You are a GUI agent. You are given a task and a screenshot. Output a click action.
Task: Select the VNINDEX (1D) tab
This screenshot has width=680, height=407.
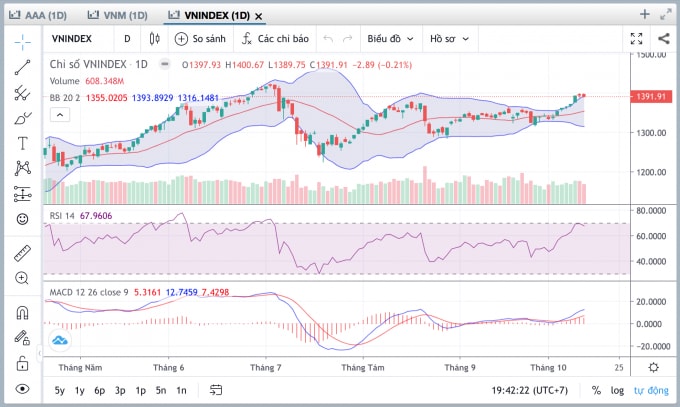209,16
